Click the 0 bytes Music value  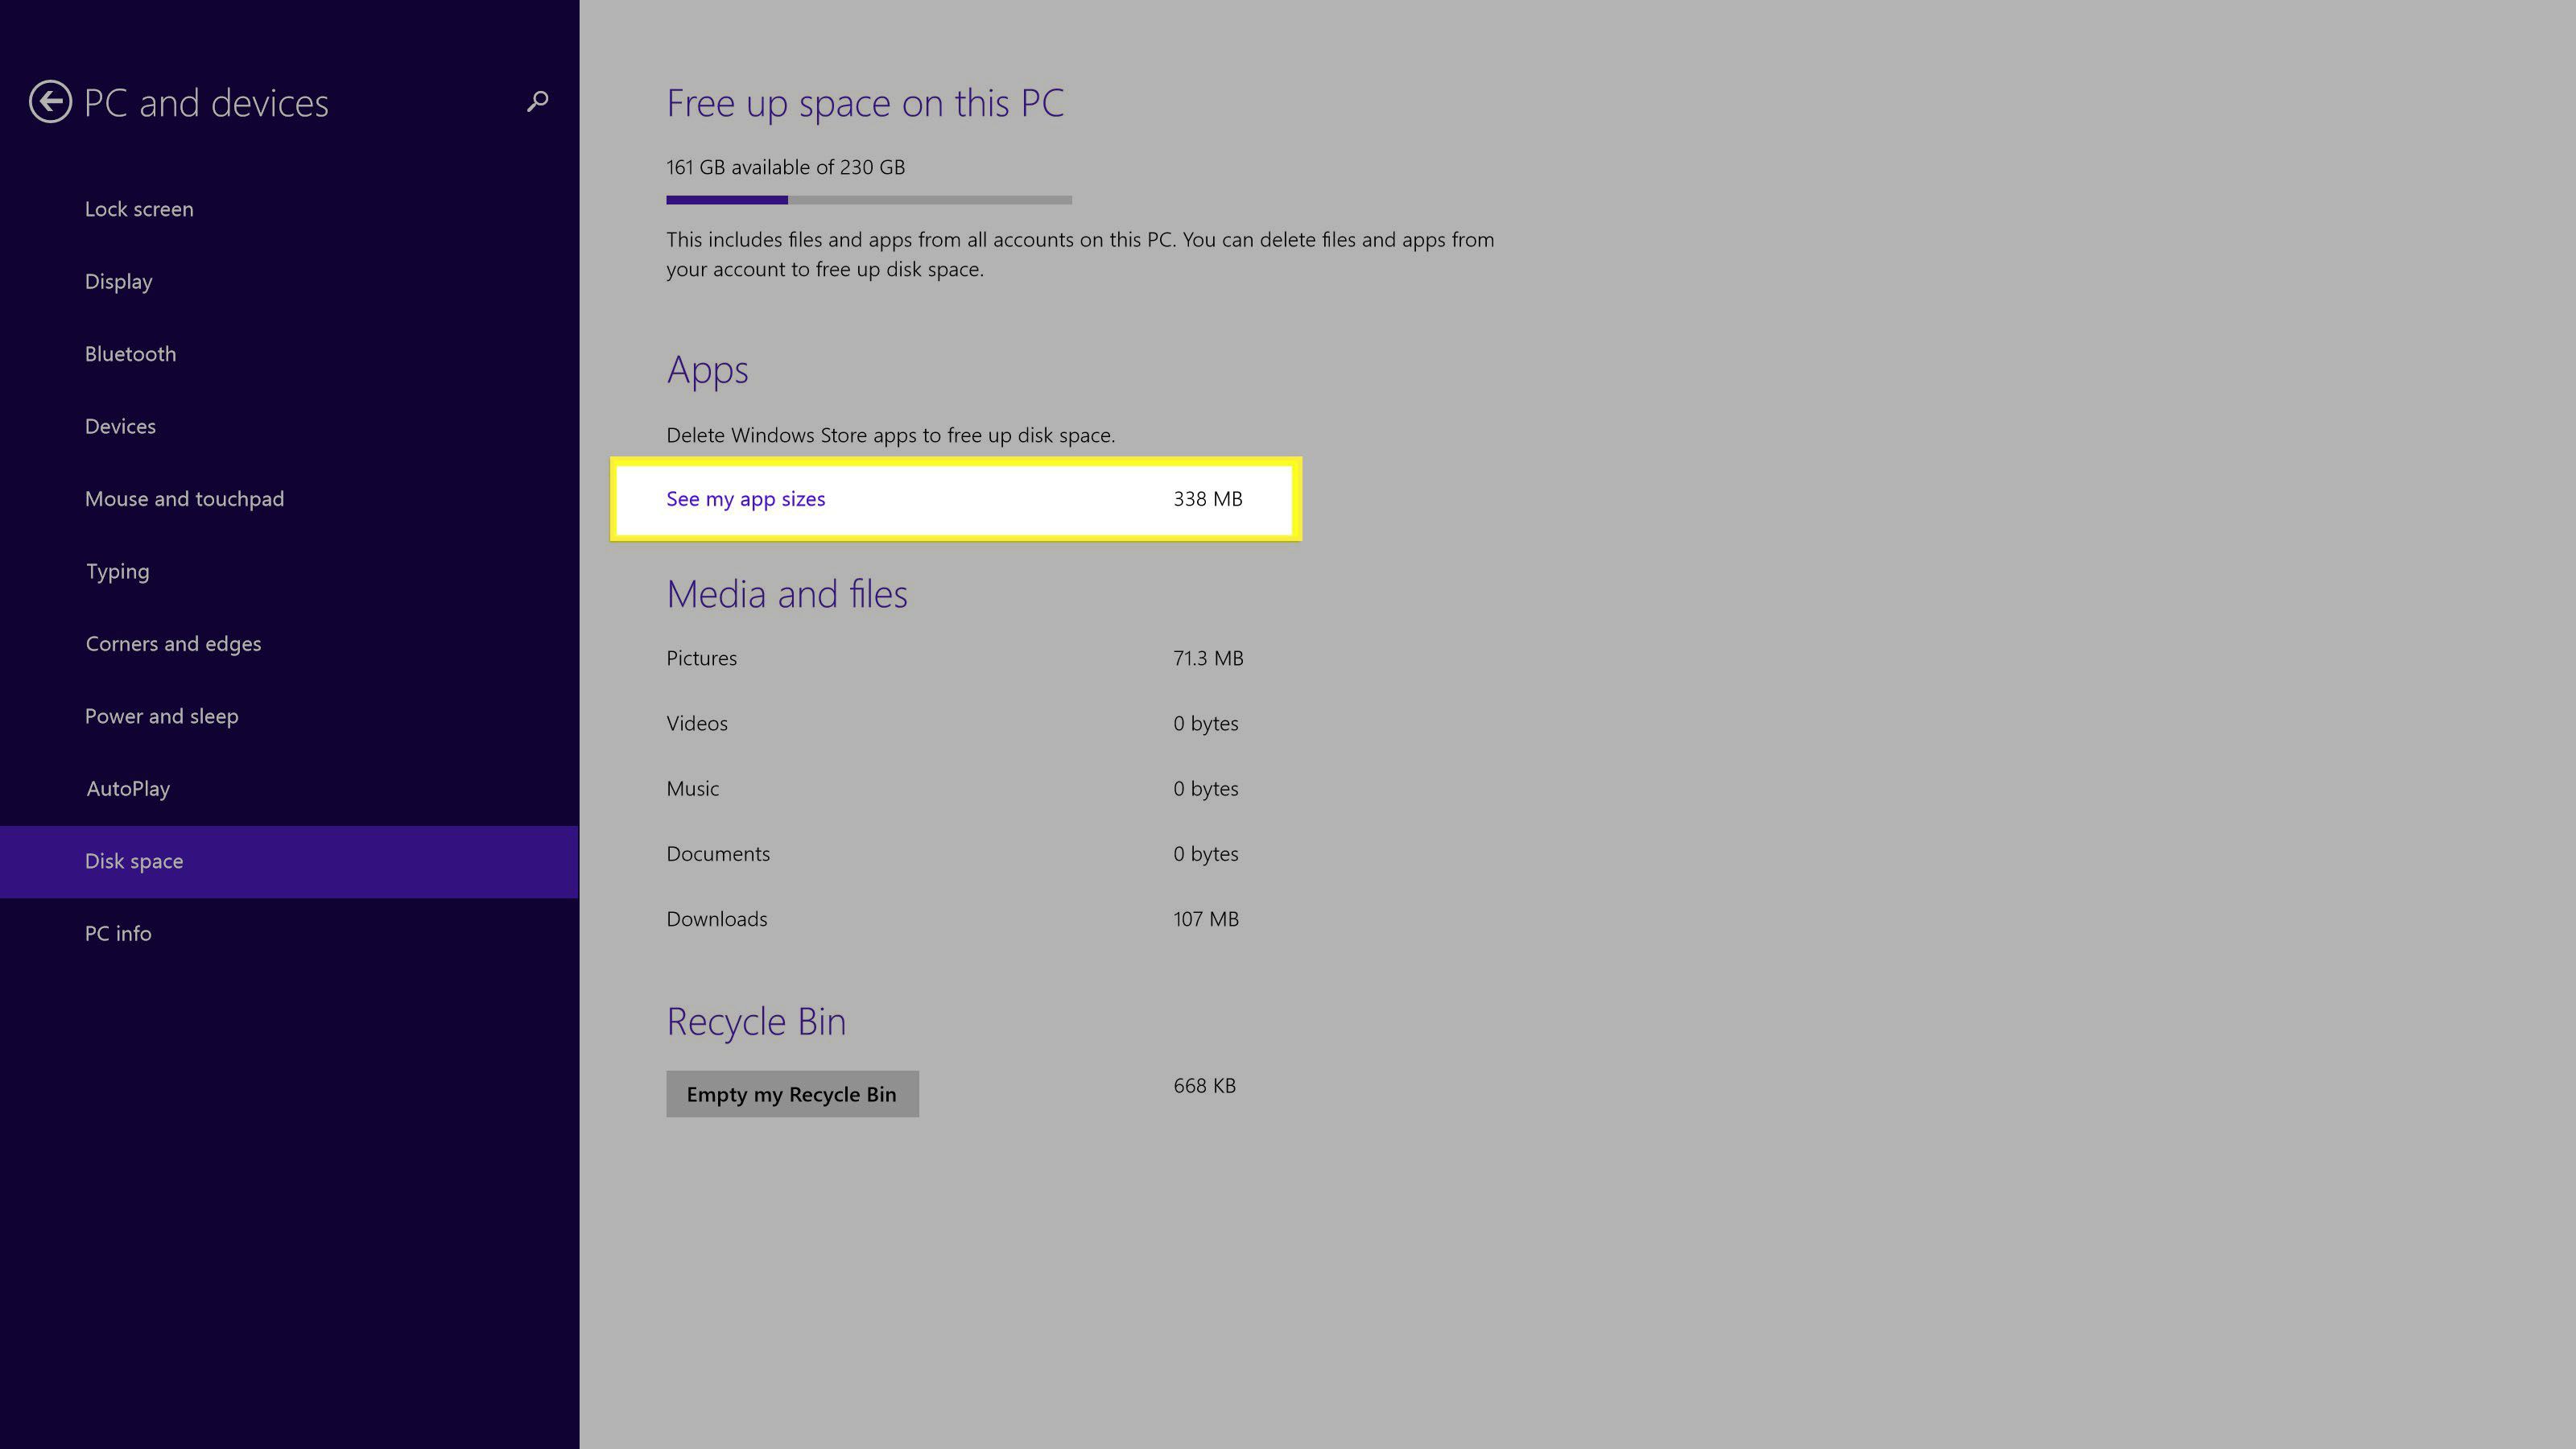[1206, 788]
